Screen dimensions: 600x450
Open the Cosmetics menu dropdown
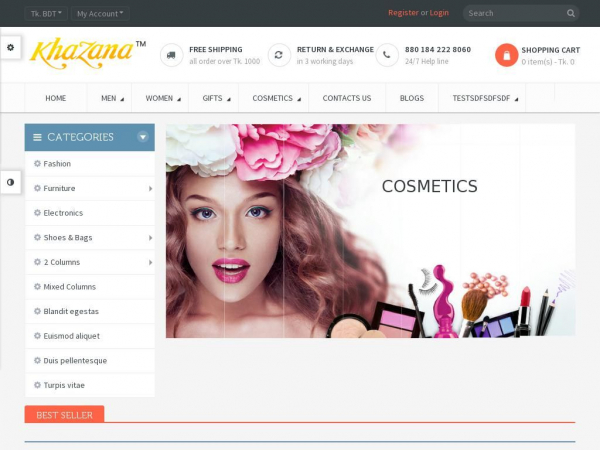tap(274, 98)
